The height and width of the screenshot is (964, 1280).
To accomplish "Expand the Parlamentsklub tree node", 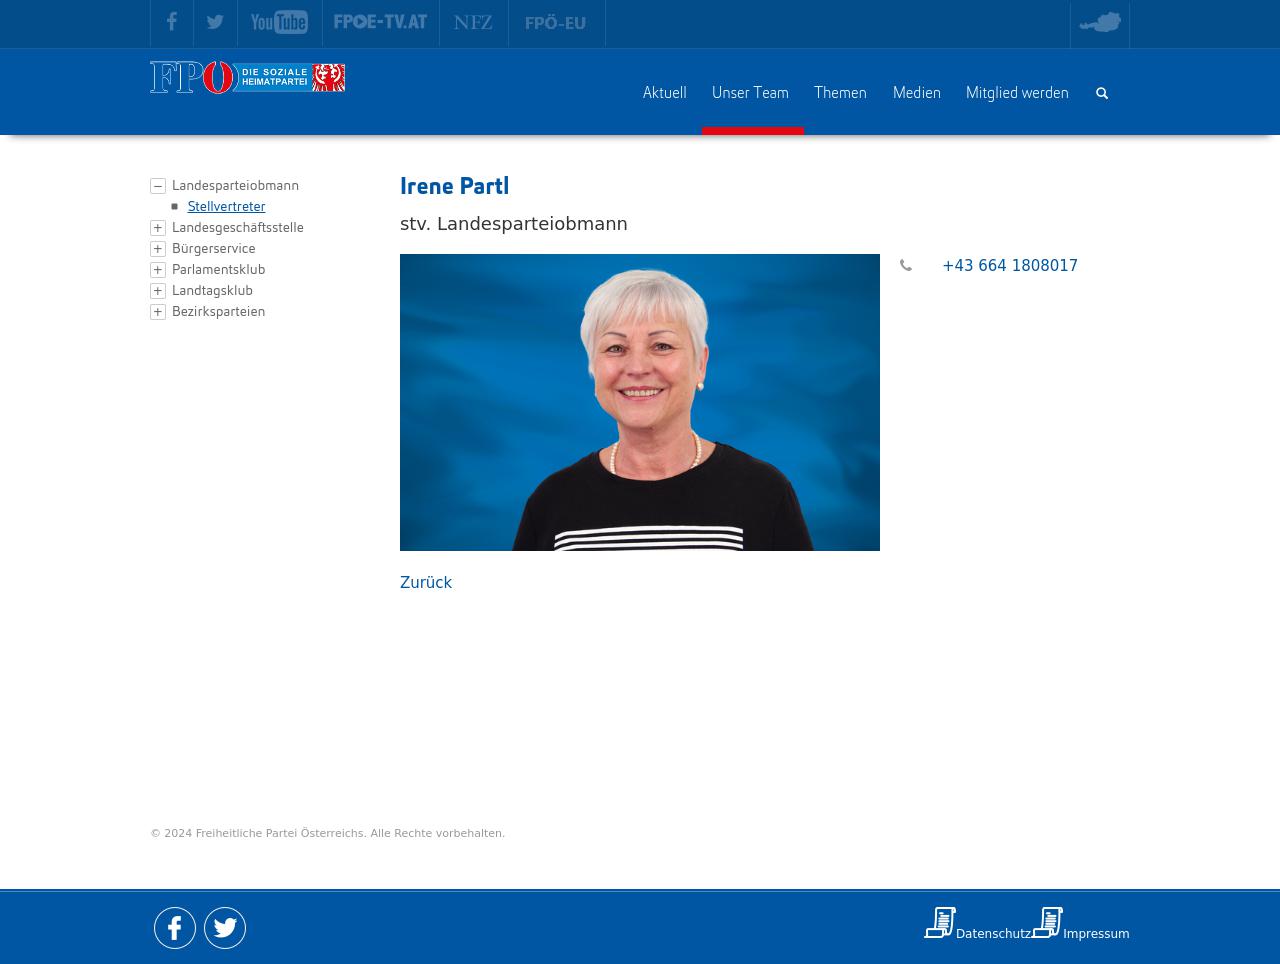I will coord(158,270).
